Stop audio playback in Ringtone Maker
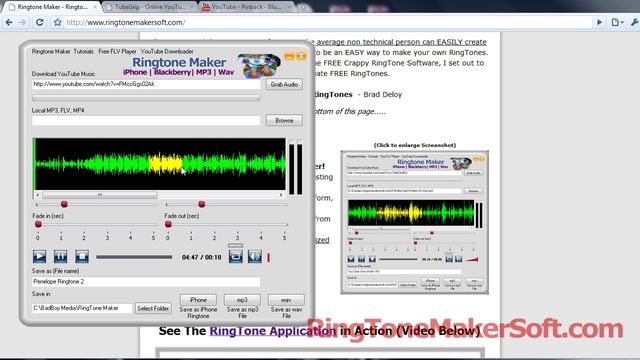The height and width of the screenshot is (360, 640). [82, 257]
